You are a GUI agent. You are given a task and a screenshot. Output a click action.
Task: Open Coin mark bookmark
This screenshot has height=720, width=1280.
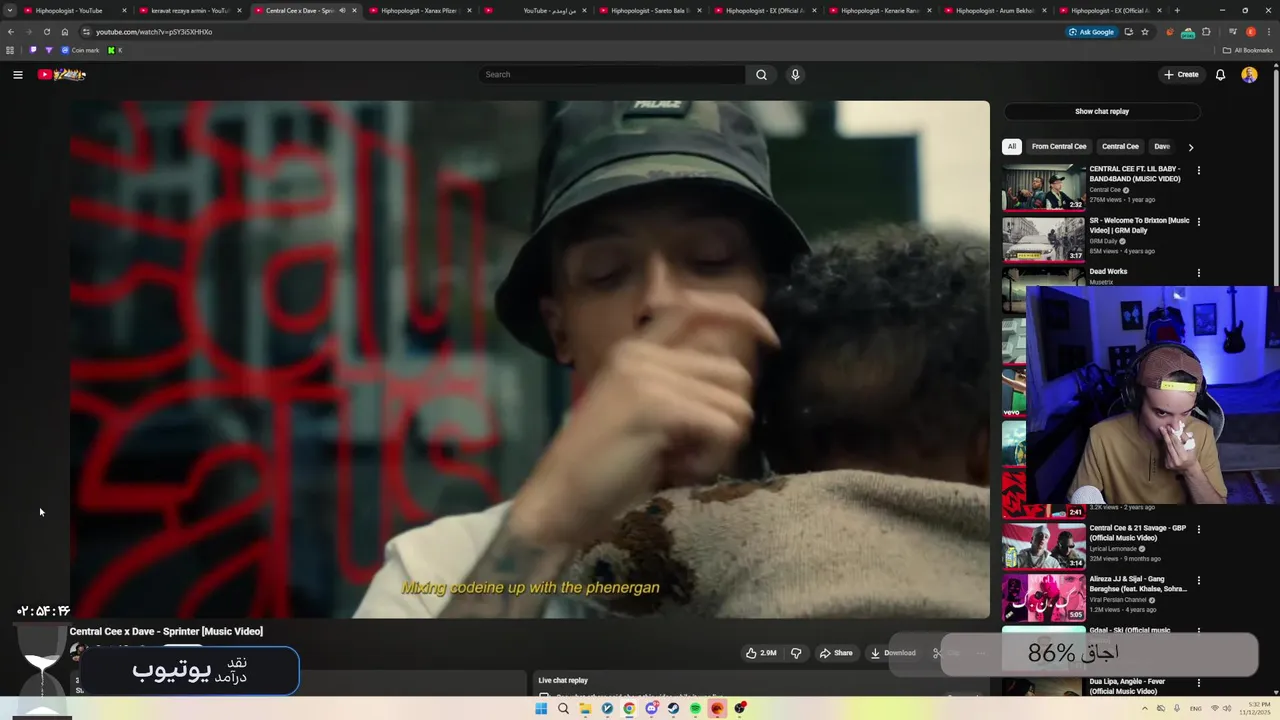pyautogui.click(x=80, y=50)
